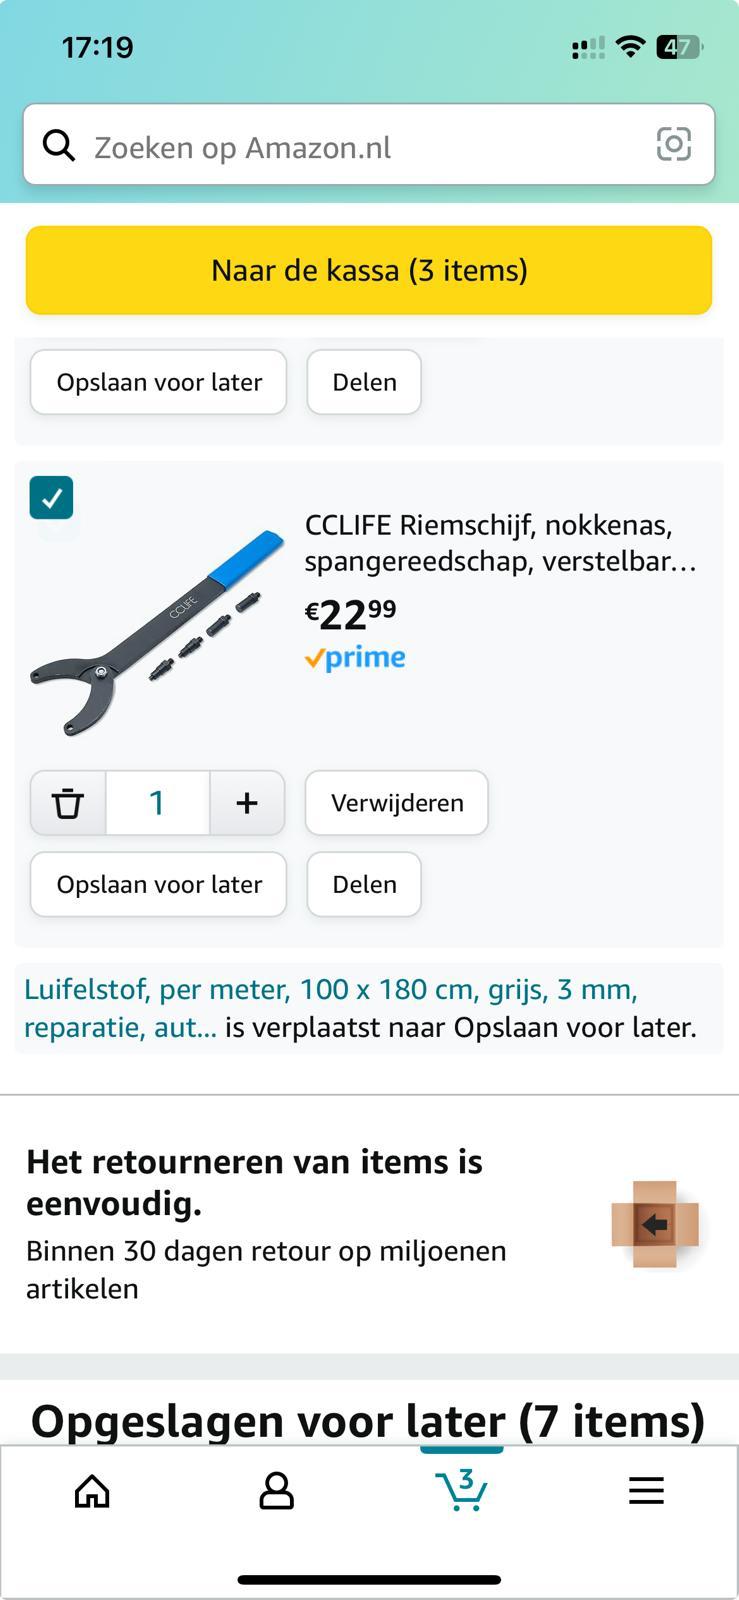Image resolution: width=739 pixels, height=1600 pixels.
Task: Go to Home tab
Action: tap(92, 1491)
